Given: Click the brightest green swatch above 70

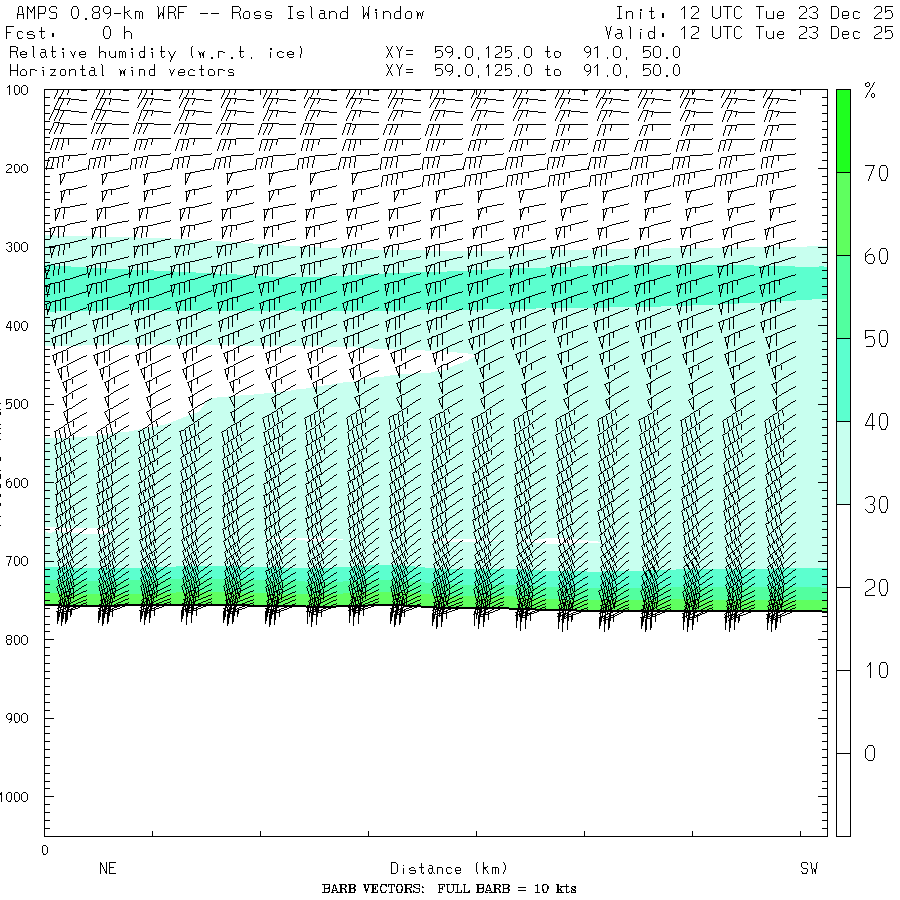Looking at the screenshot, I should (x=843, y=130).
